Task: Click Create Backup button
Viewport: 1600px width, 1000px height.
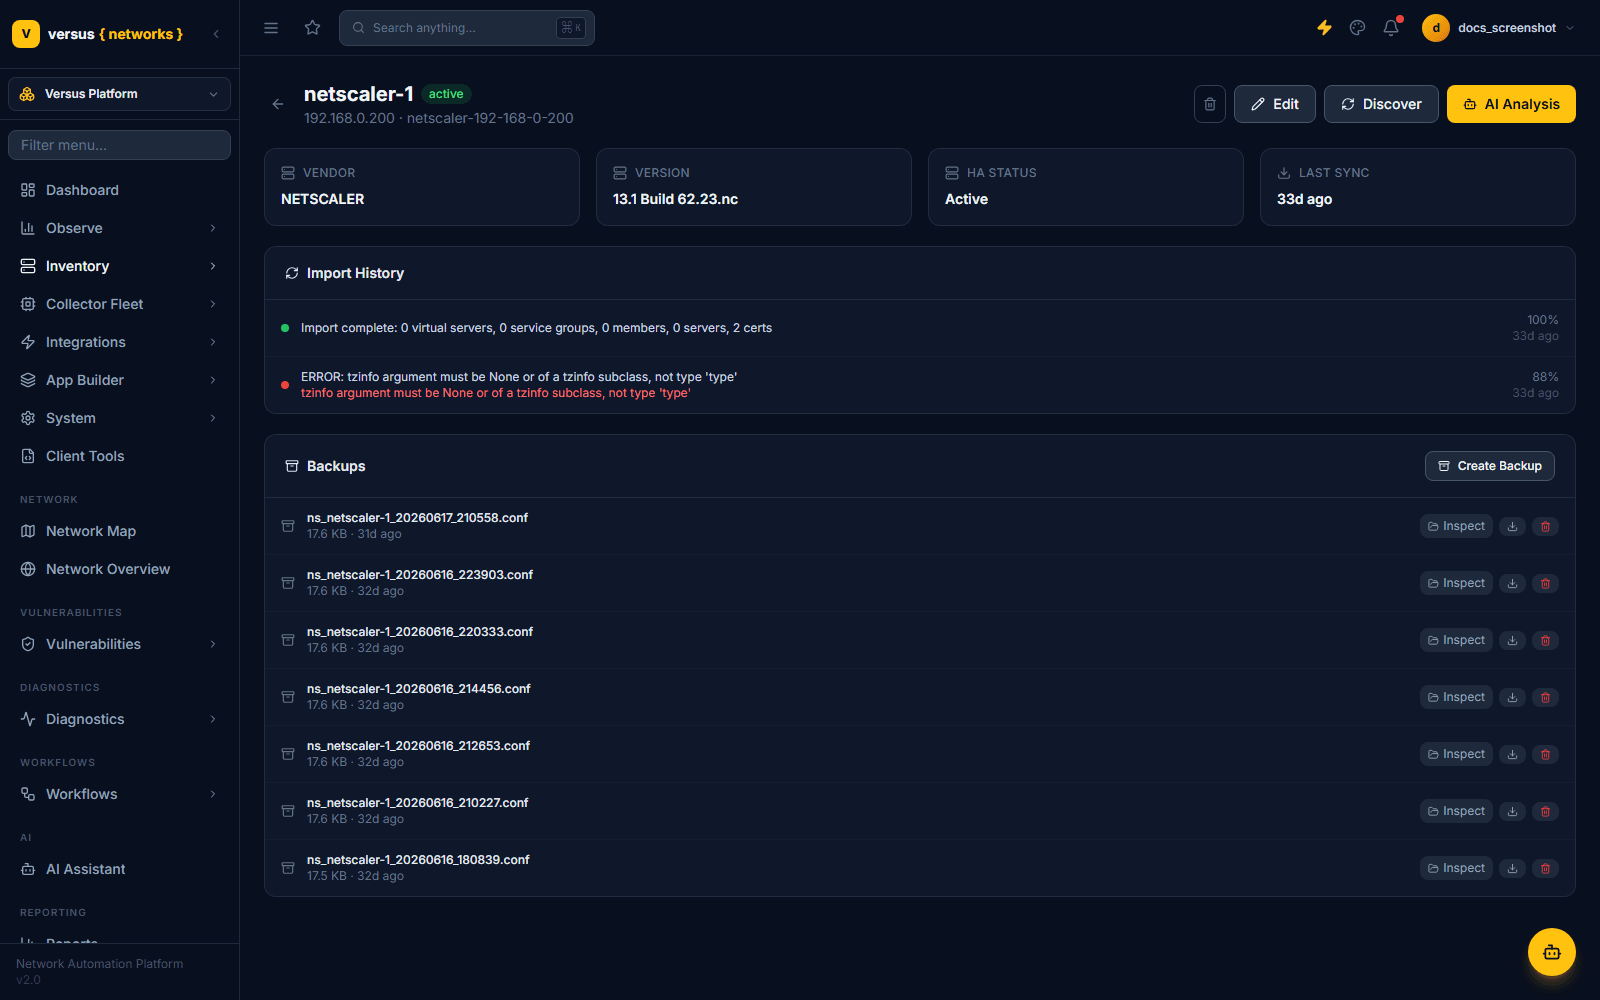Action: (1489, 466)
